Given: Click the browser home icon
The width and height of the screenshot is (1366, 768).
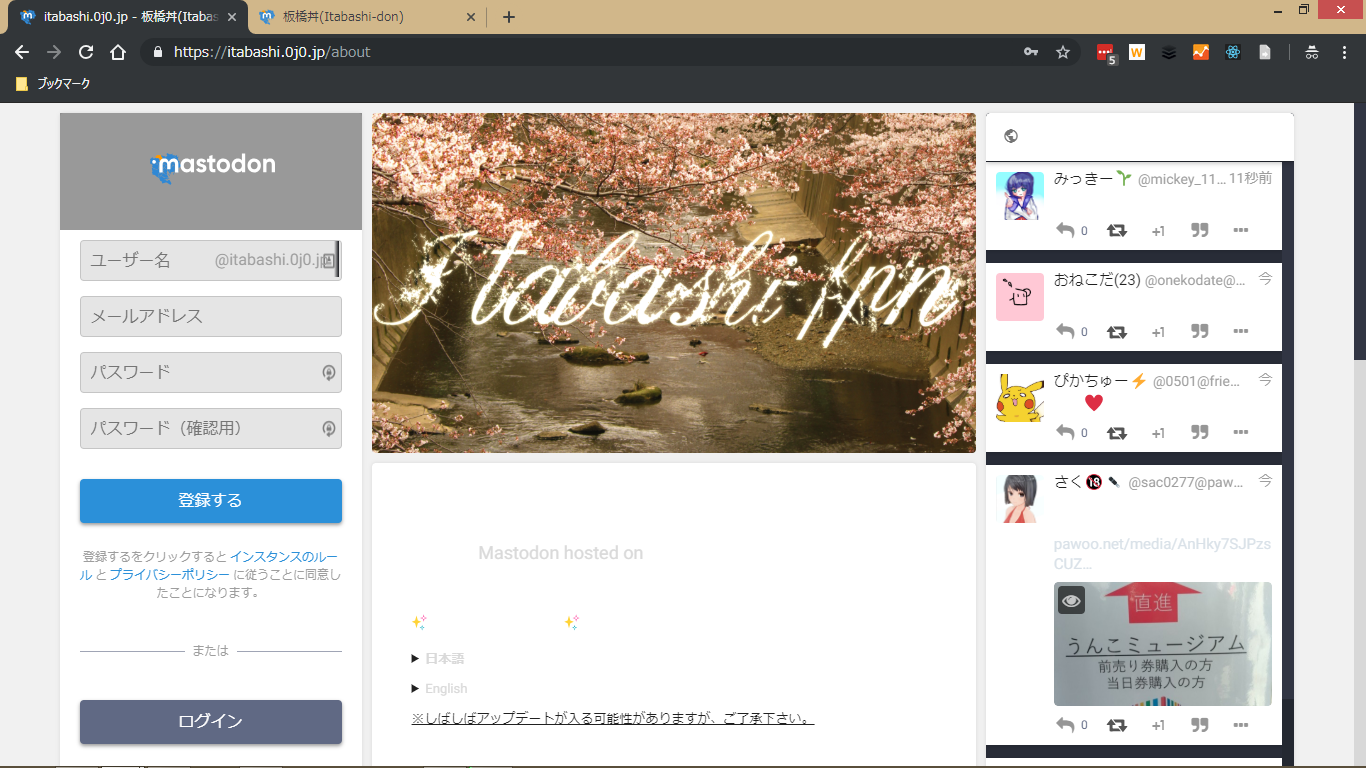Looking at the screenshot, I should coord(118,52).
